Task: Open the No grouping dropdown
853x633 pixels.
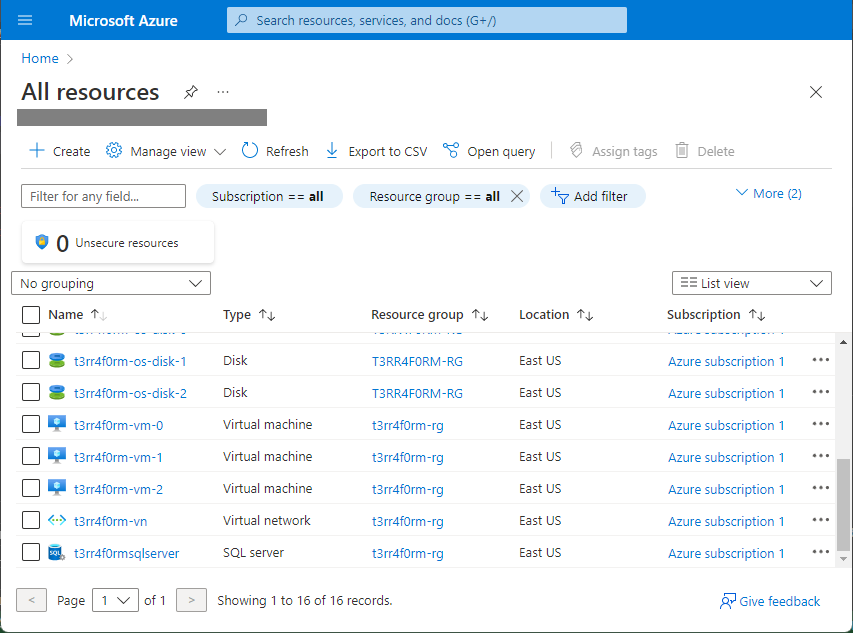Action: coord(111,283)
